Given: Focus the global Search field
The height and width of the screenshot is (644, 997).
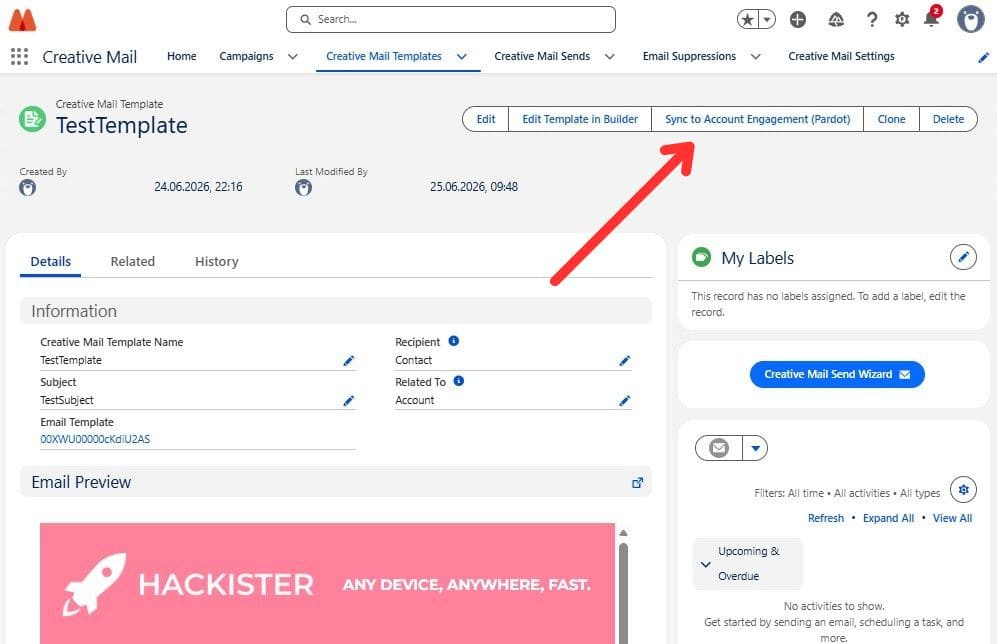Looking at the screenshot, I should pyautogui.click(x=451, y=20).
